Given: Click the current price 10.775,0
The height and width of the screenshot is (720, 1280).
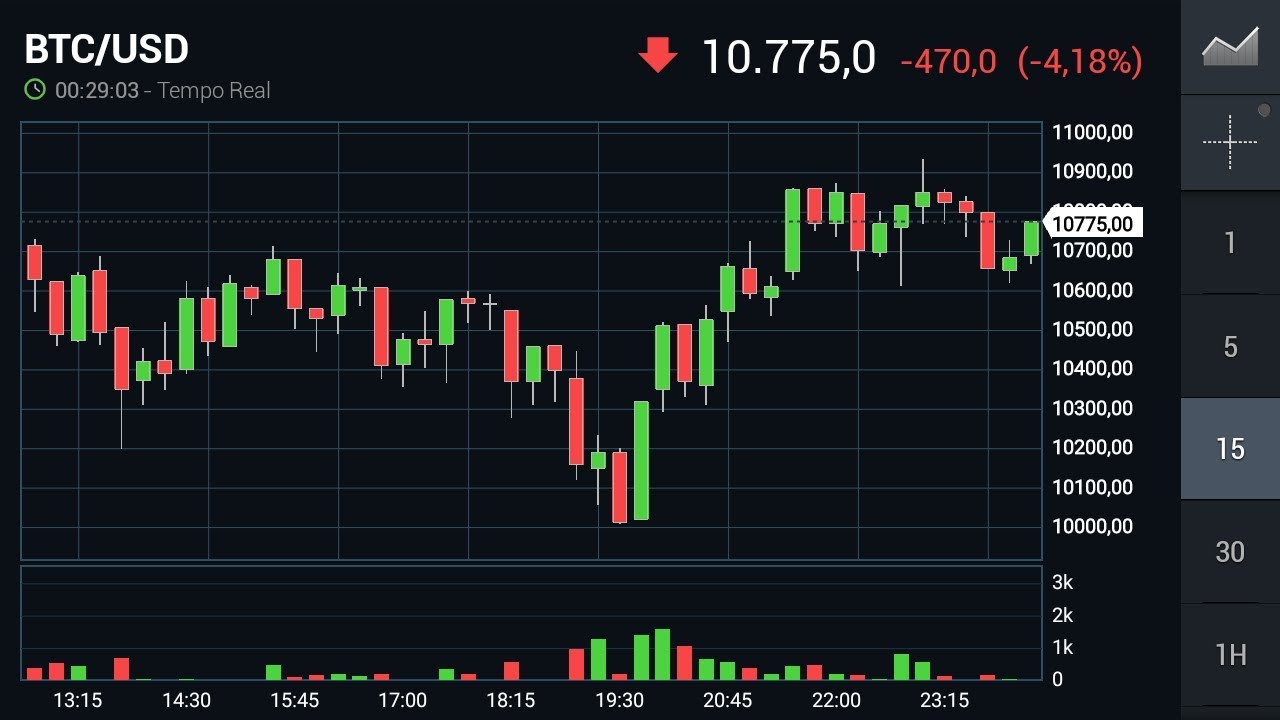Looking at the screenshot, I should coord(788,57).
